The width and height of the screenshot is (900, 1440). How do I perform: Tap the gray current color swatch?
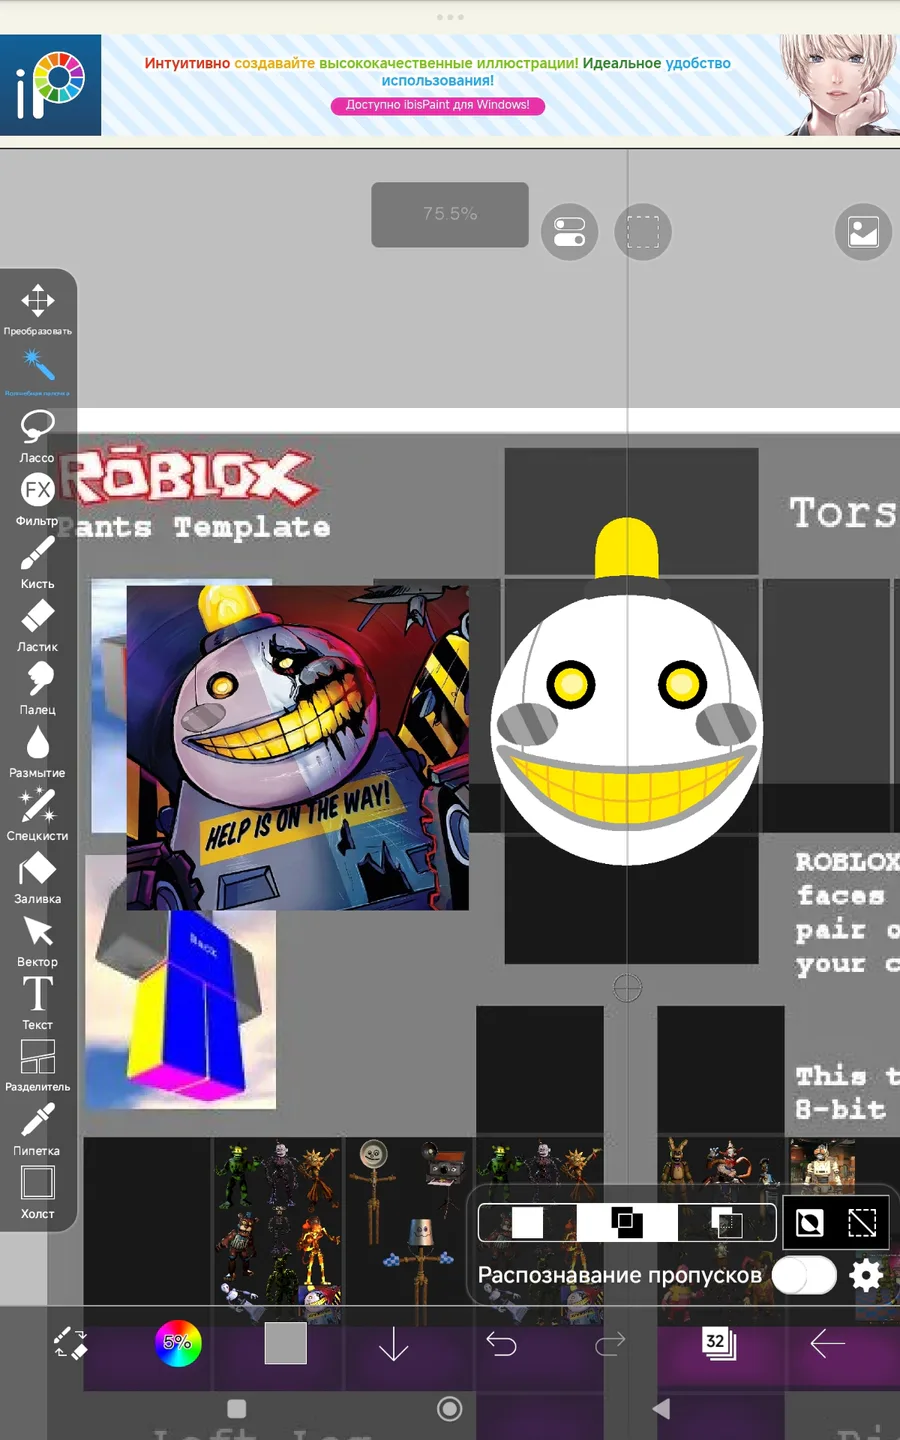[285, 1343]
